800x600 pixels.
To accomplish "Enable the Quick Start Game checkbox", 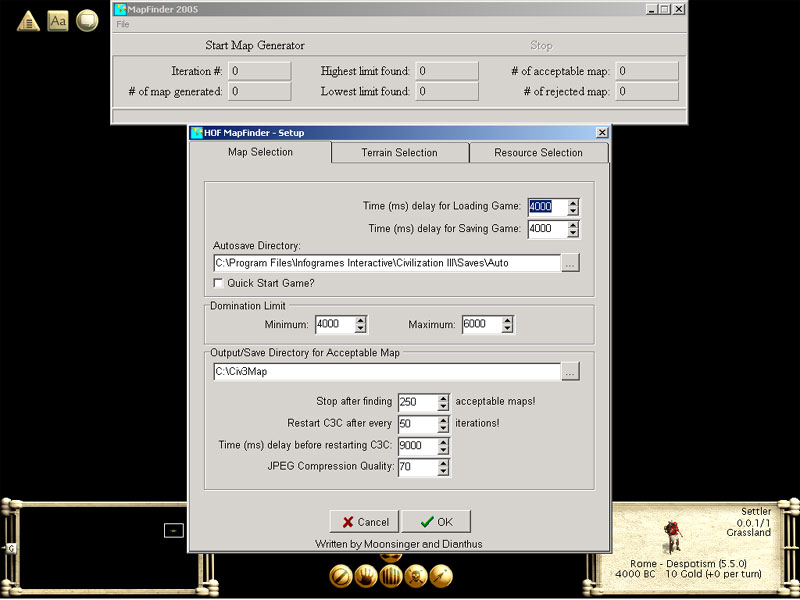I will point(218,283).
